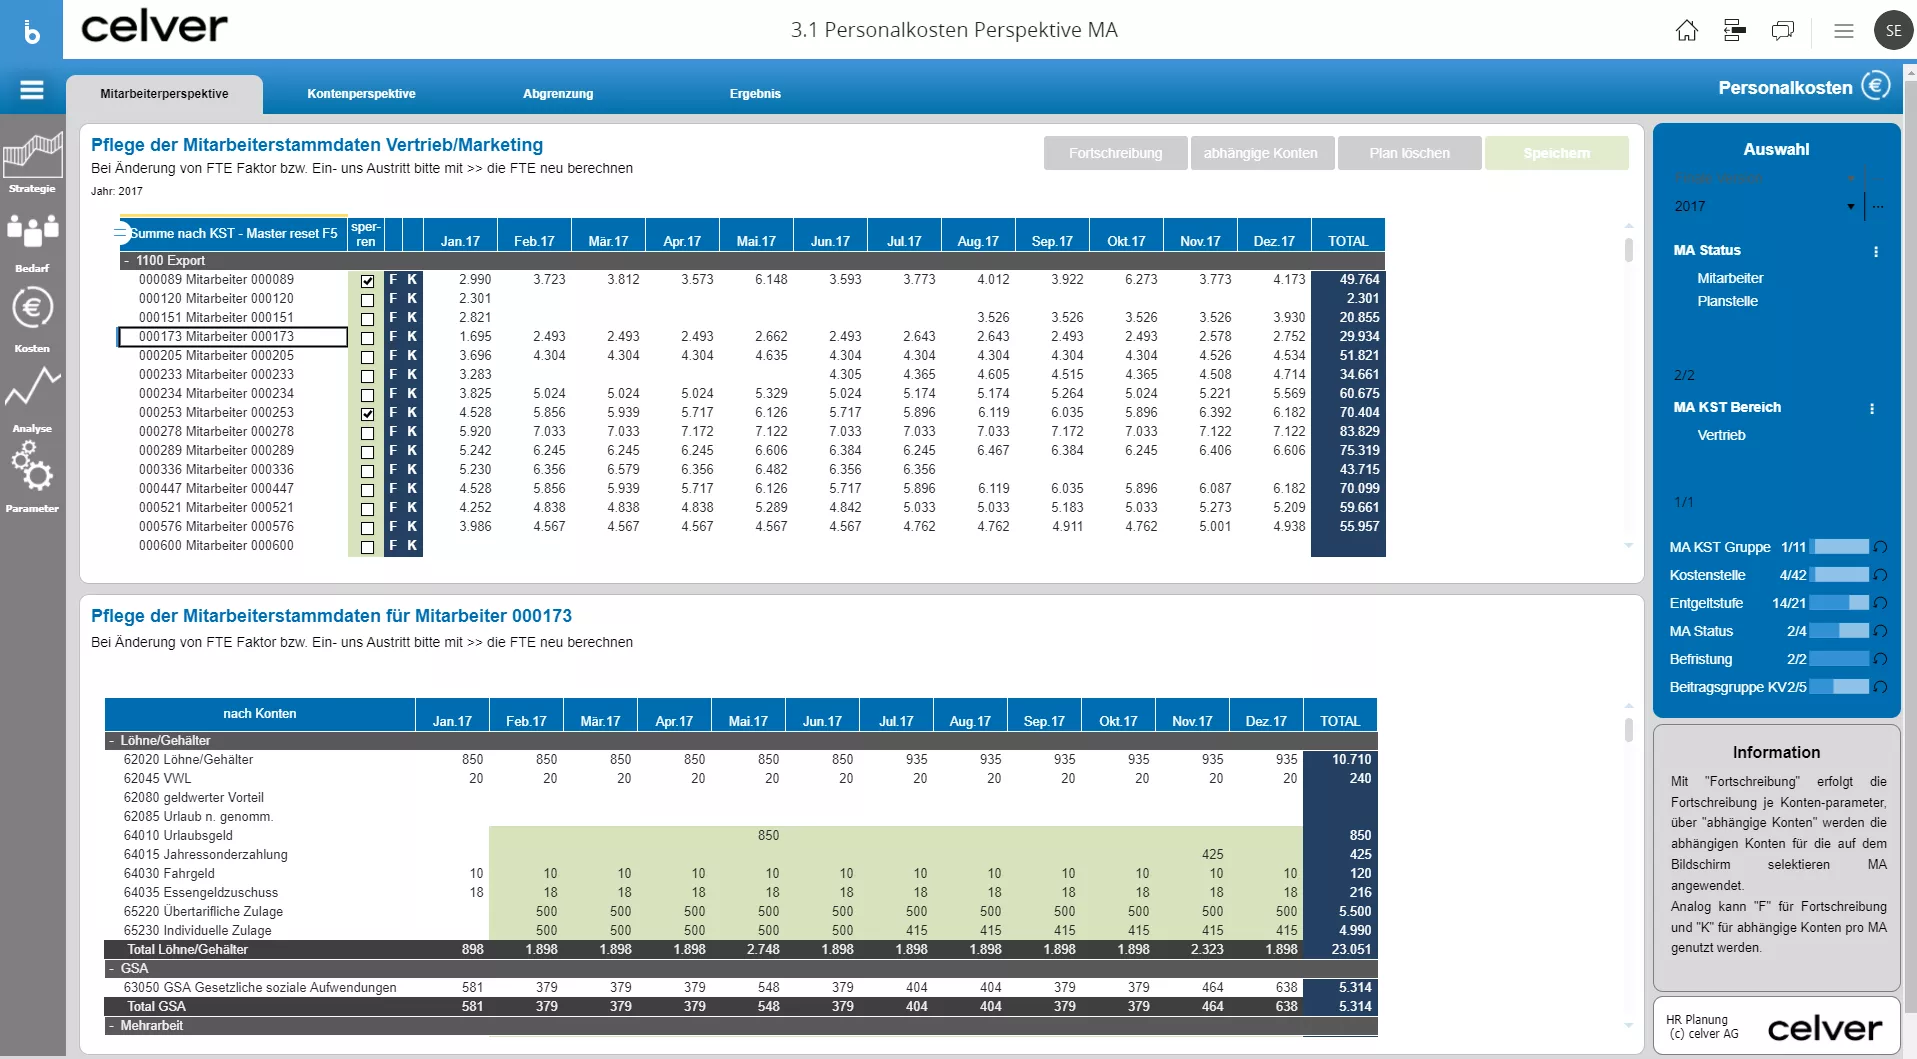Image resolution: width=1917 pixels, height=1059 pixels.
Task: Open the Kosten sidebar module
Action: pos(32,320)
